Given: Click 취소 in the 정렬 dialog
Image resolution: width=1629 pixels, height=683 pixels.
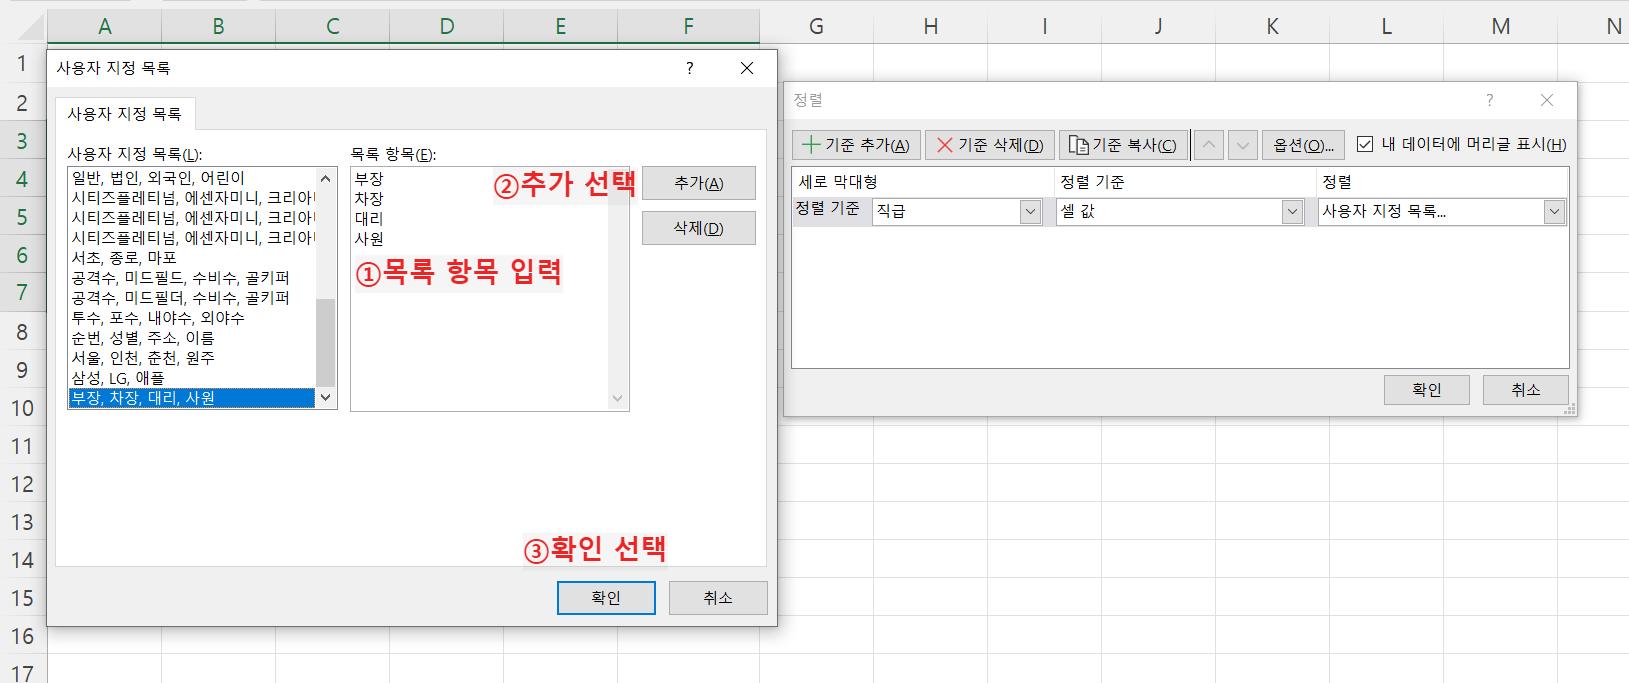Looking at the screenshot, I should pos(1526,390).
